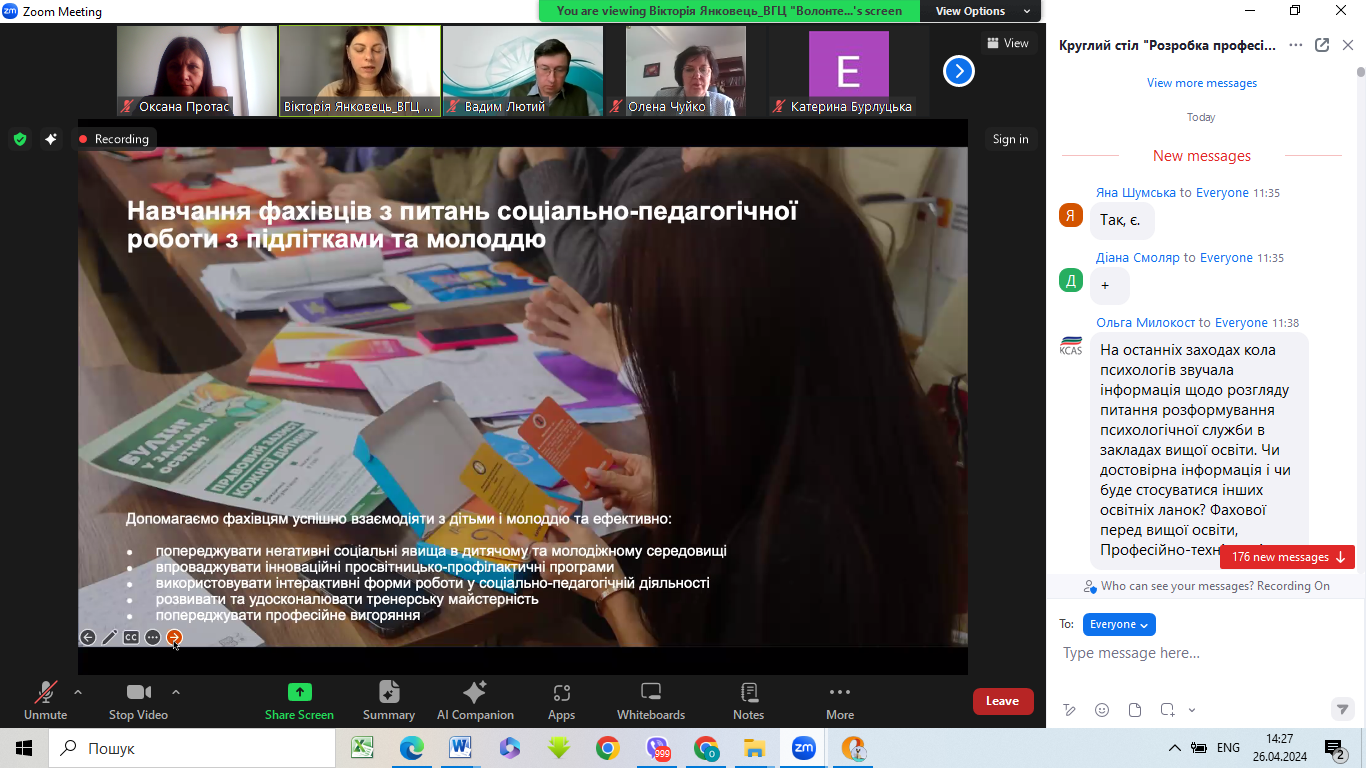Viewport: 1366px width, 768px height.
Task: Turn on closed captions on the slide
Action: (131, 637)
